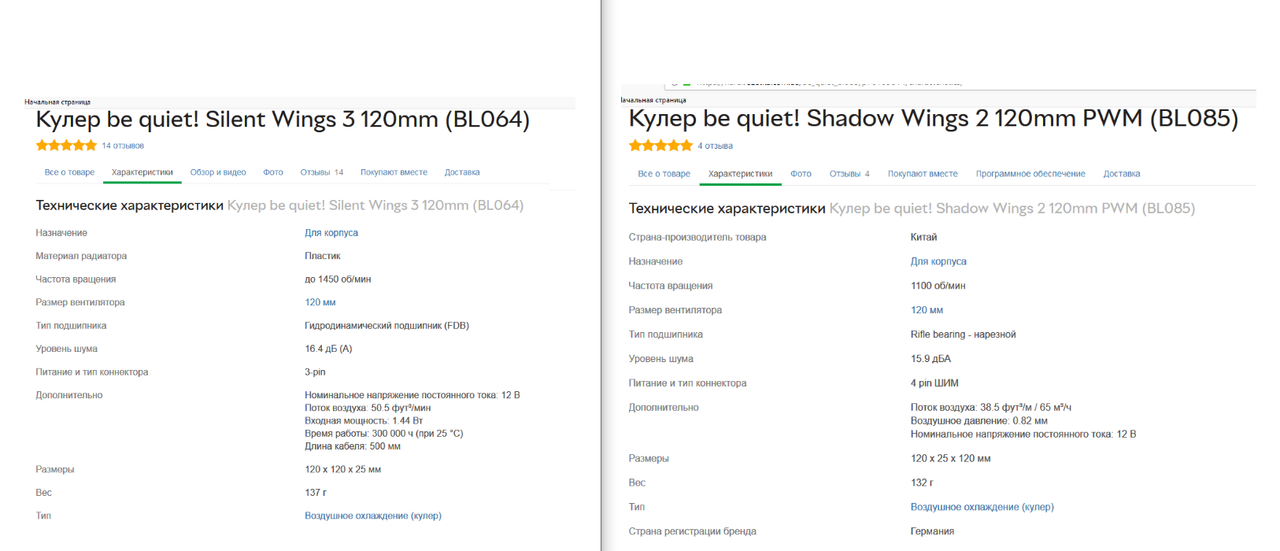The image size is (1280, 551).
Task: Click noise level value '15.9 дБА'
Action: pos(931,359)
